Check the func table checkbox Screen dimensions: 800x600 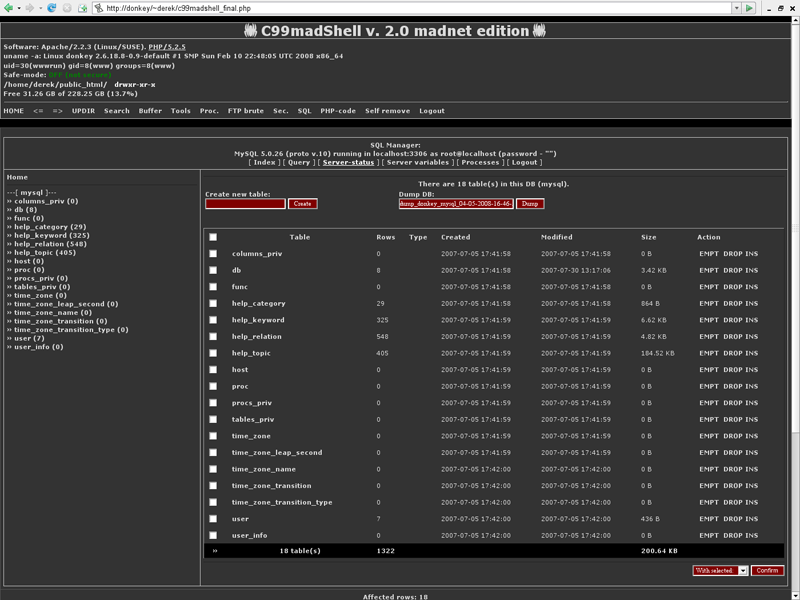click(x=213, y=287)
